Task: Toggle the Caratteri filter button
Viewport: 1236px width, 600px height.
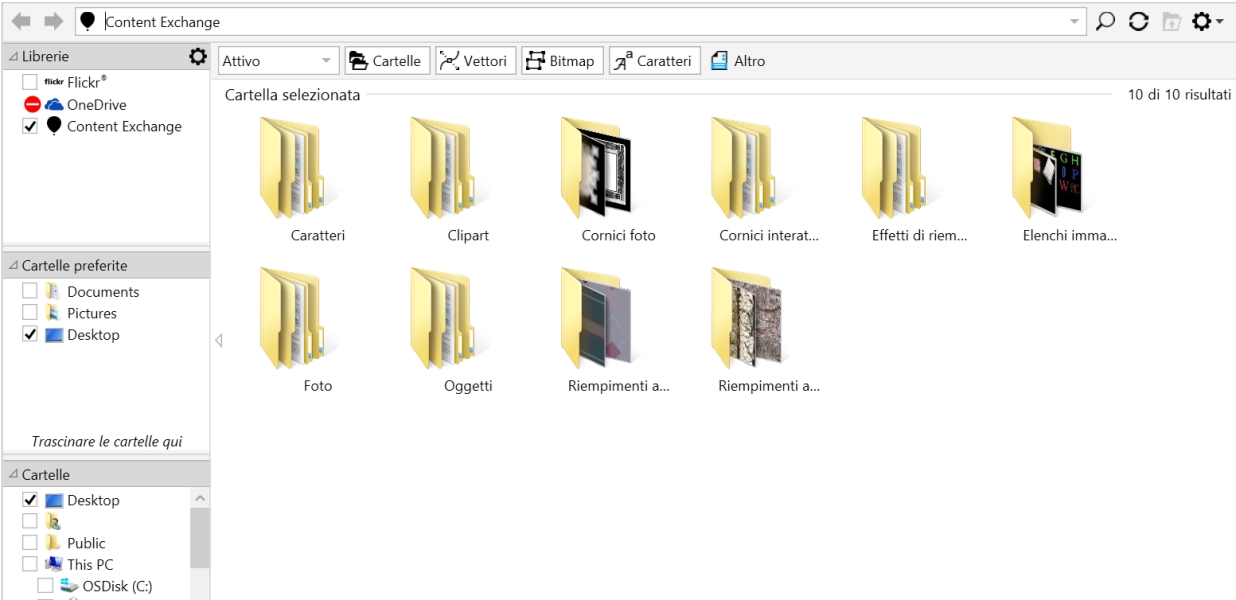Action: point(654,61)
